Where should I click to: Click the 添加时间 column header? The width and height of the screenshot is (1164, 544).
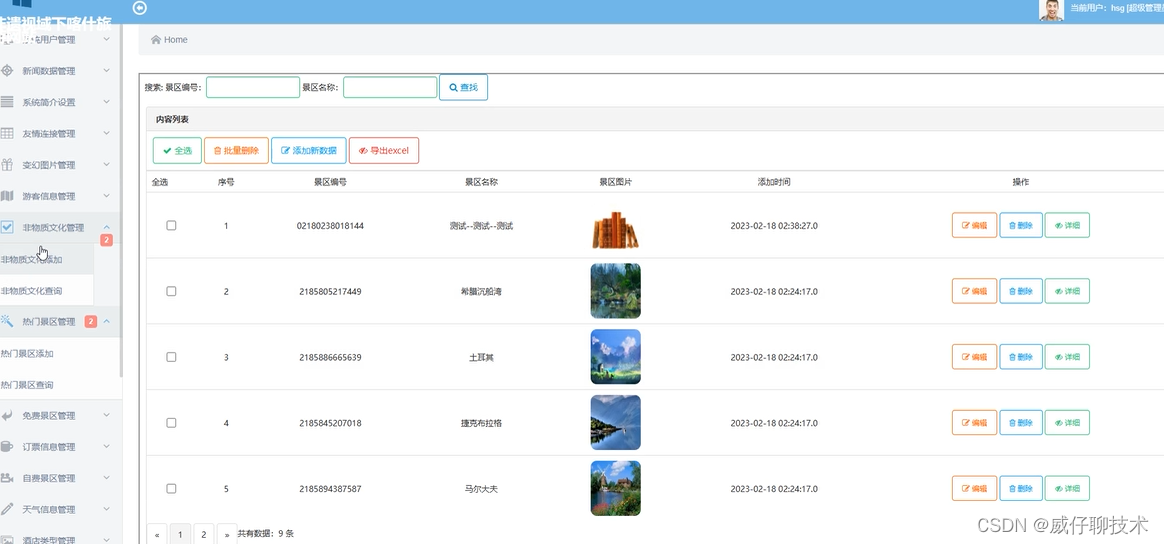point(774,182)
